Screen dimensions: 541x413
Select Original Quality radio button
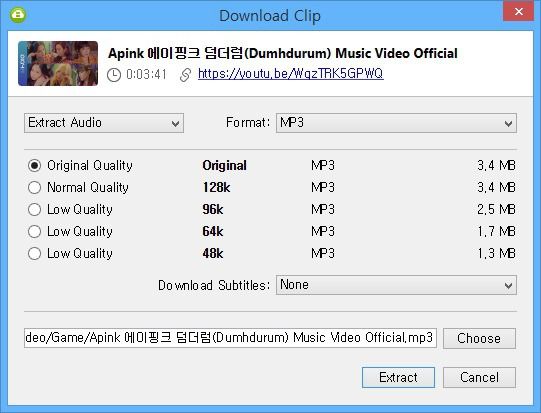[35, 166]
